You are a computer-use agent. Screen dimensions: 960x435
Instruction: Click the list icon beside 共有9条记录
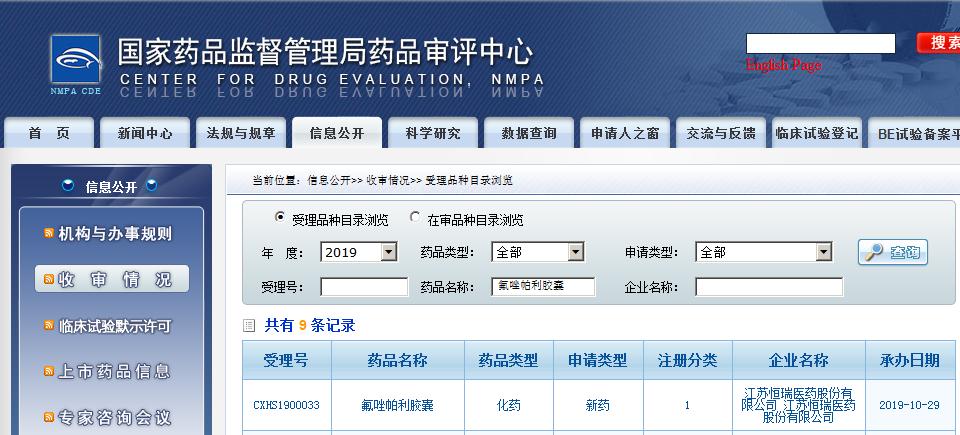click(x=249, y=325)
